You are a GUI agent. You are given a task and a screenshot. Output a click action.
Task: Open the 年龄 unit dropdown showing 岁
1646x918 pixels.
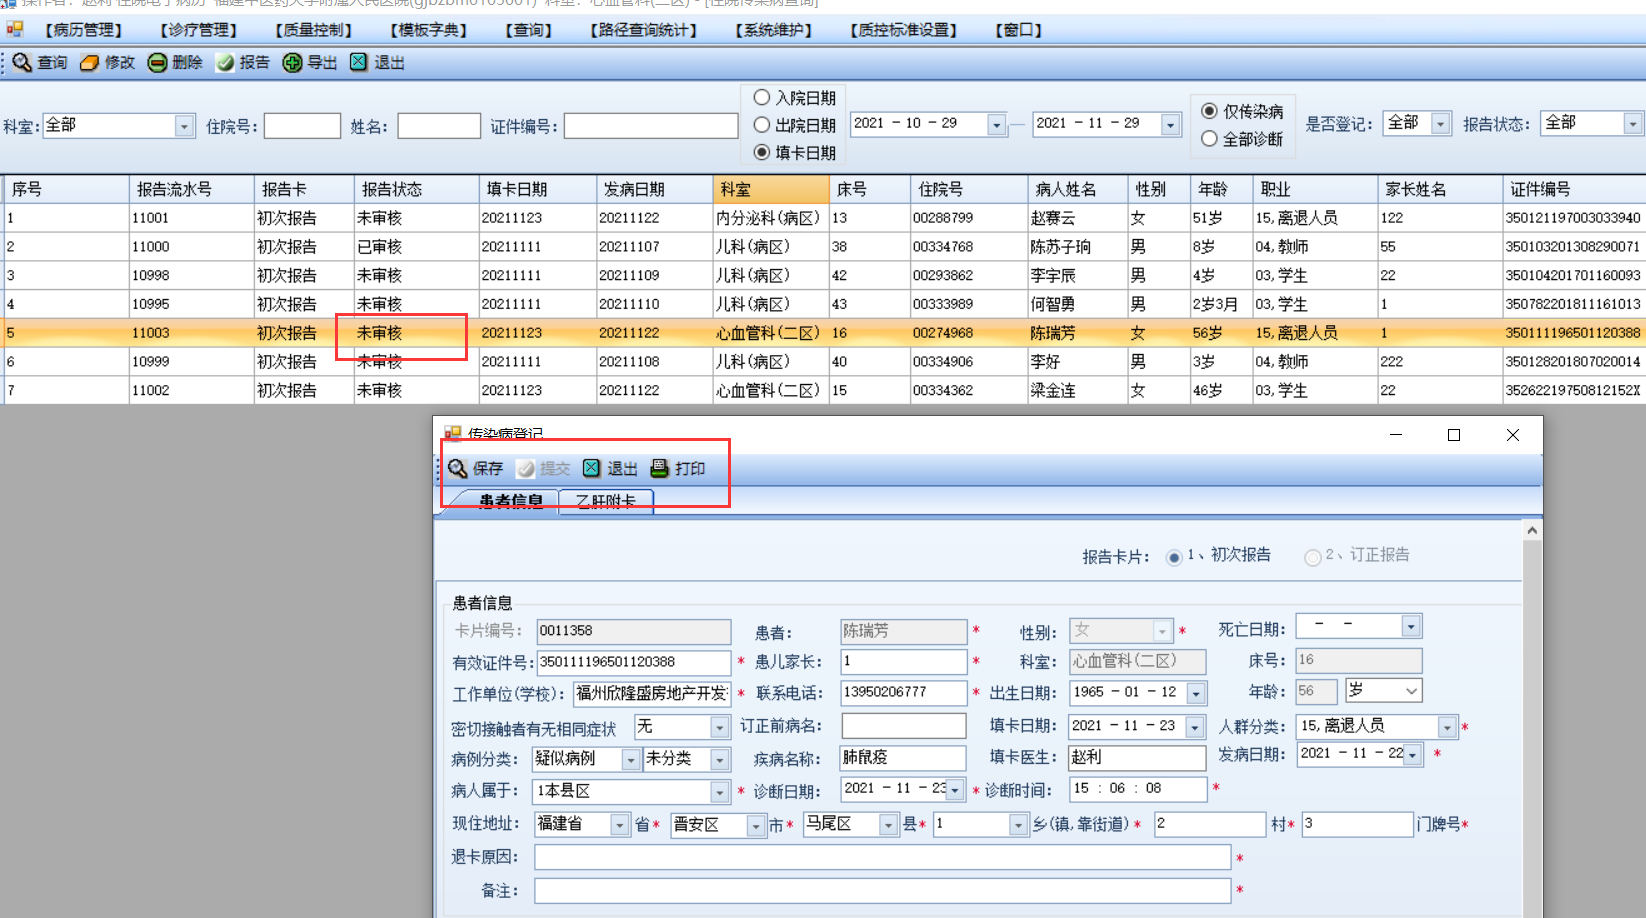click(1411, 691)
